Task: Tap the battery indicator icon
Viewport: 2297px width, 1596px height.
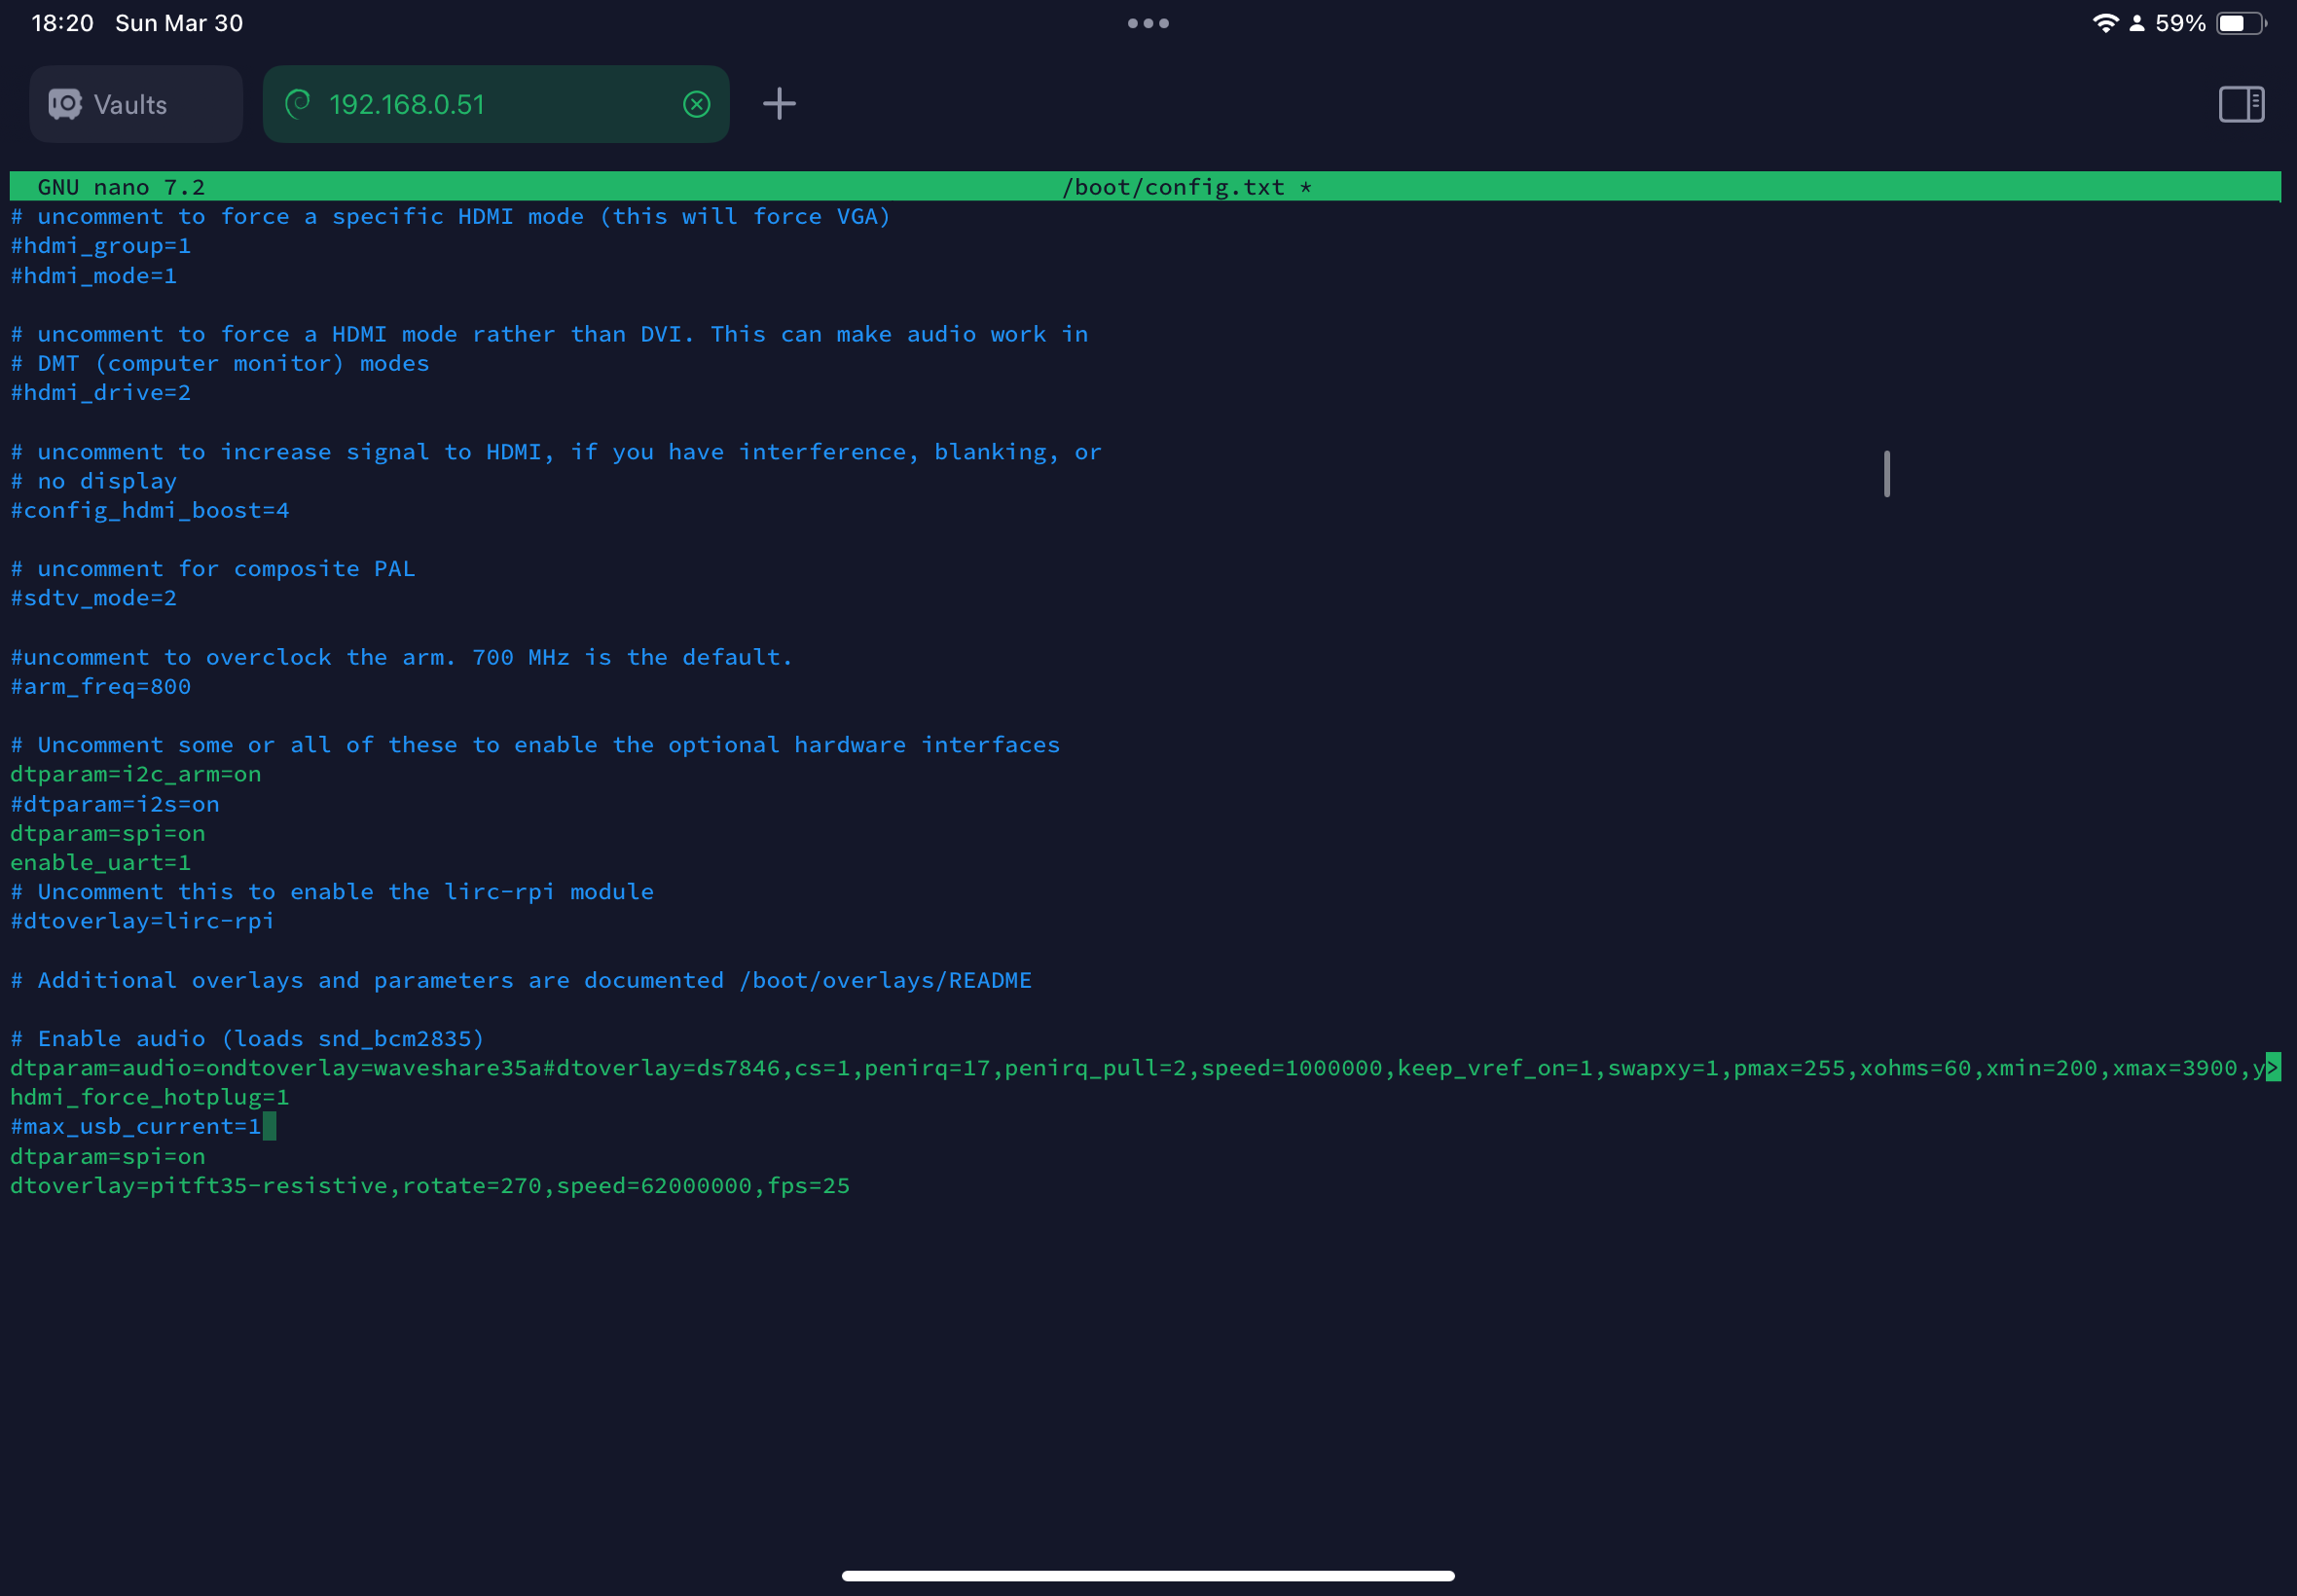Action: 2240,23
